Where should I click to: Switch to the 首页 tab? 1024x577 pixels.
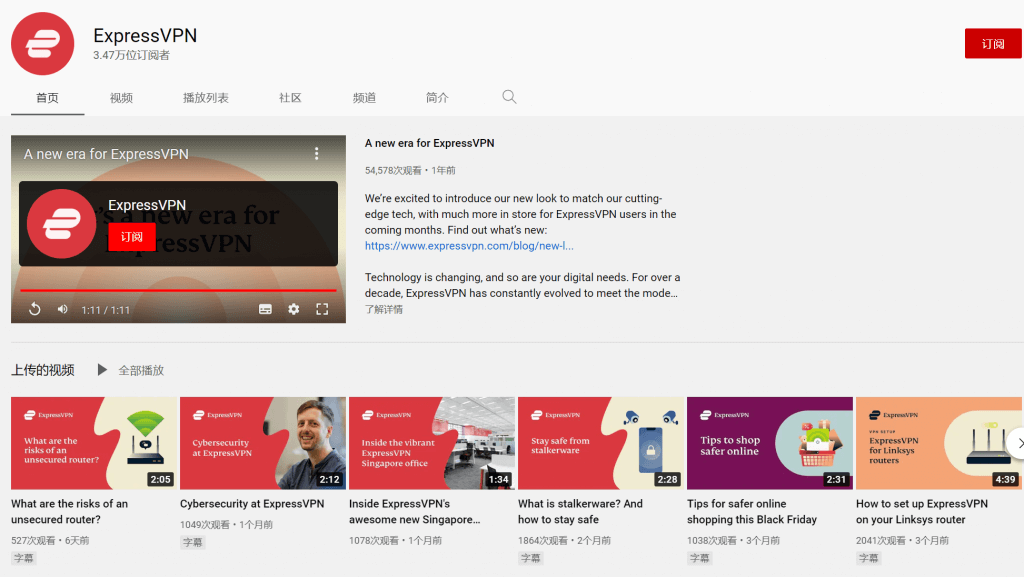(x=47, y=98)
